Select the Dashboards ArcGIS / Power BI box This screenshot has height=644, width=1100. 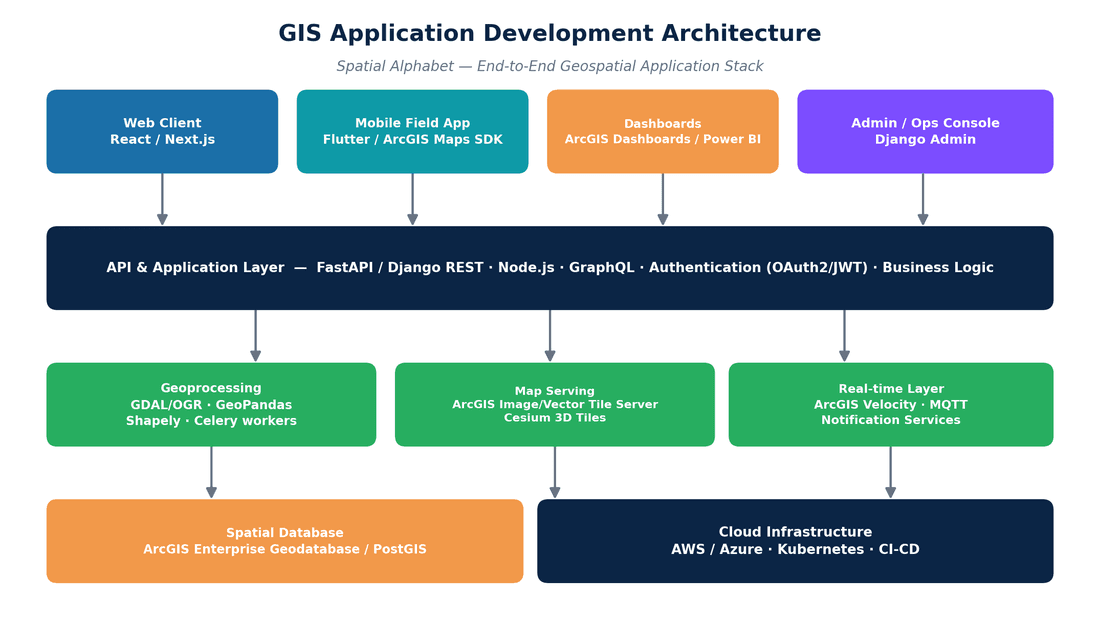pos(663,131)
